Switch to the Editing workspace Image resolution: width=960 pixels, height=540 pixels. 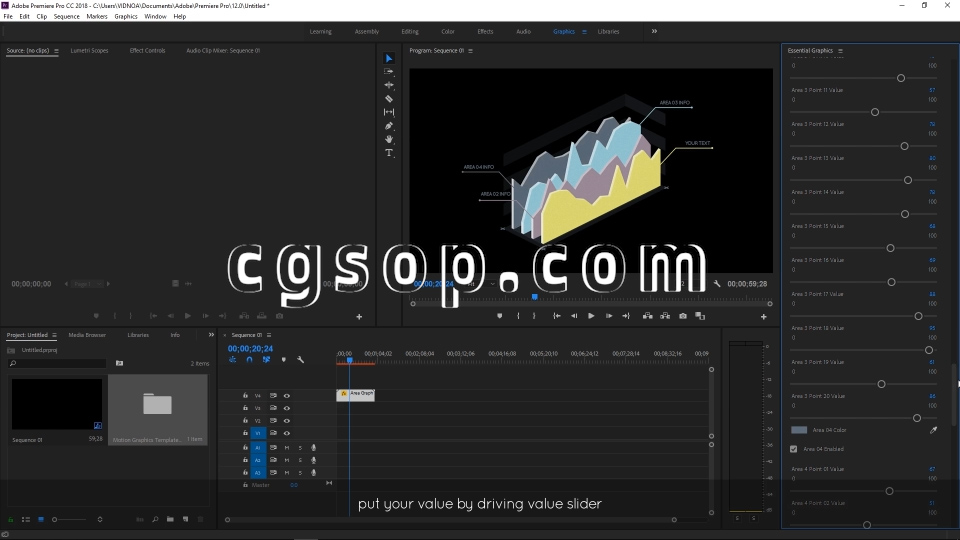(410, 31)
